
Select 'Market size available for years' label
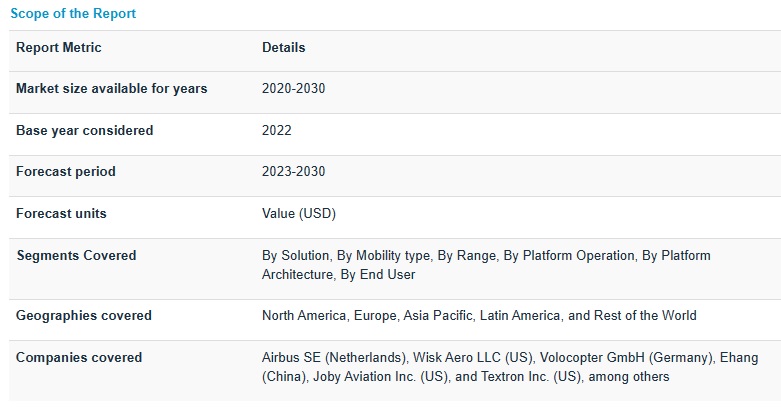point(112,89)
